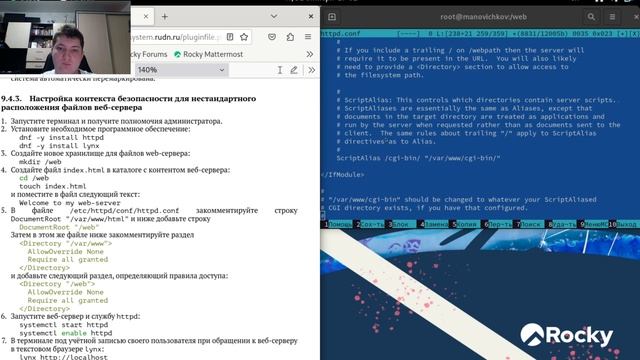Open a new Firefox tab
The image size is (640, 360).
coord(164,17)
